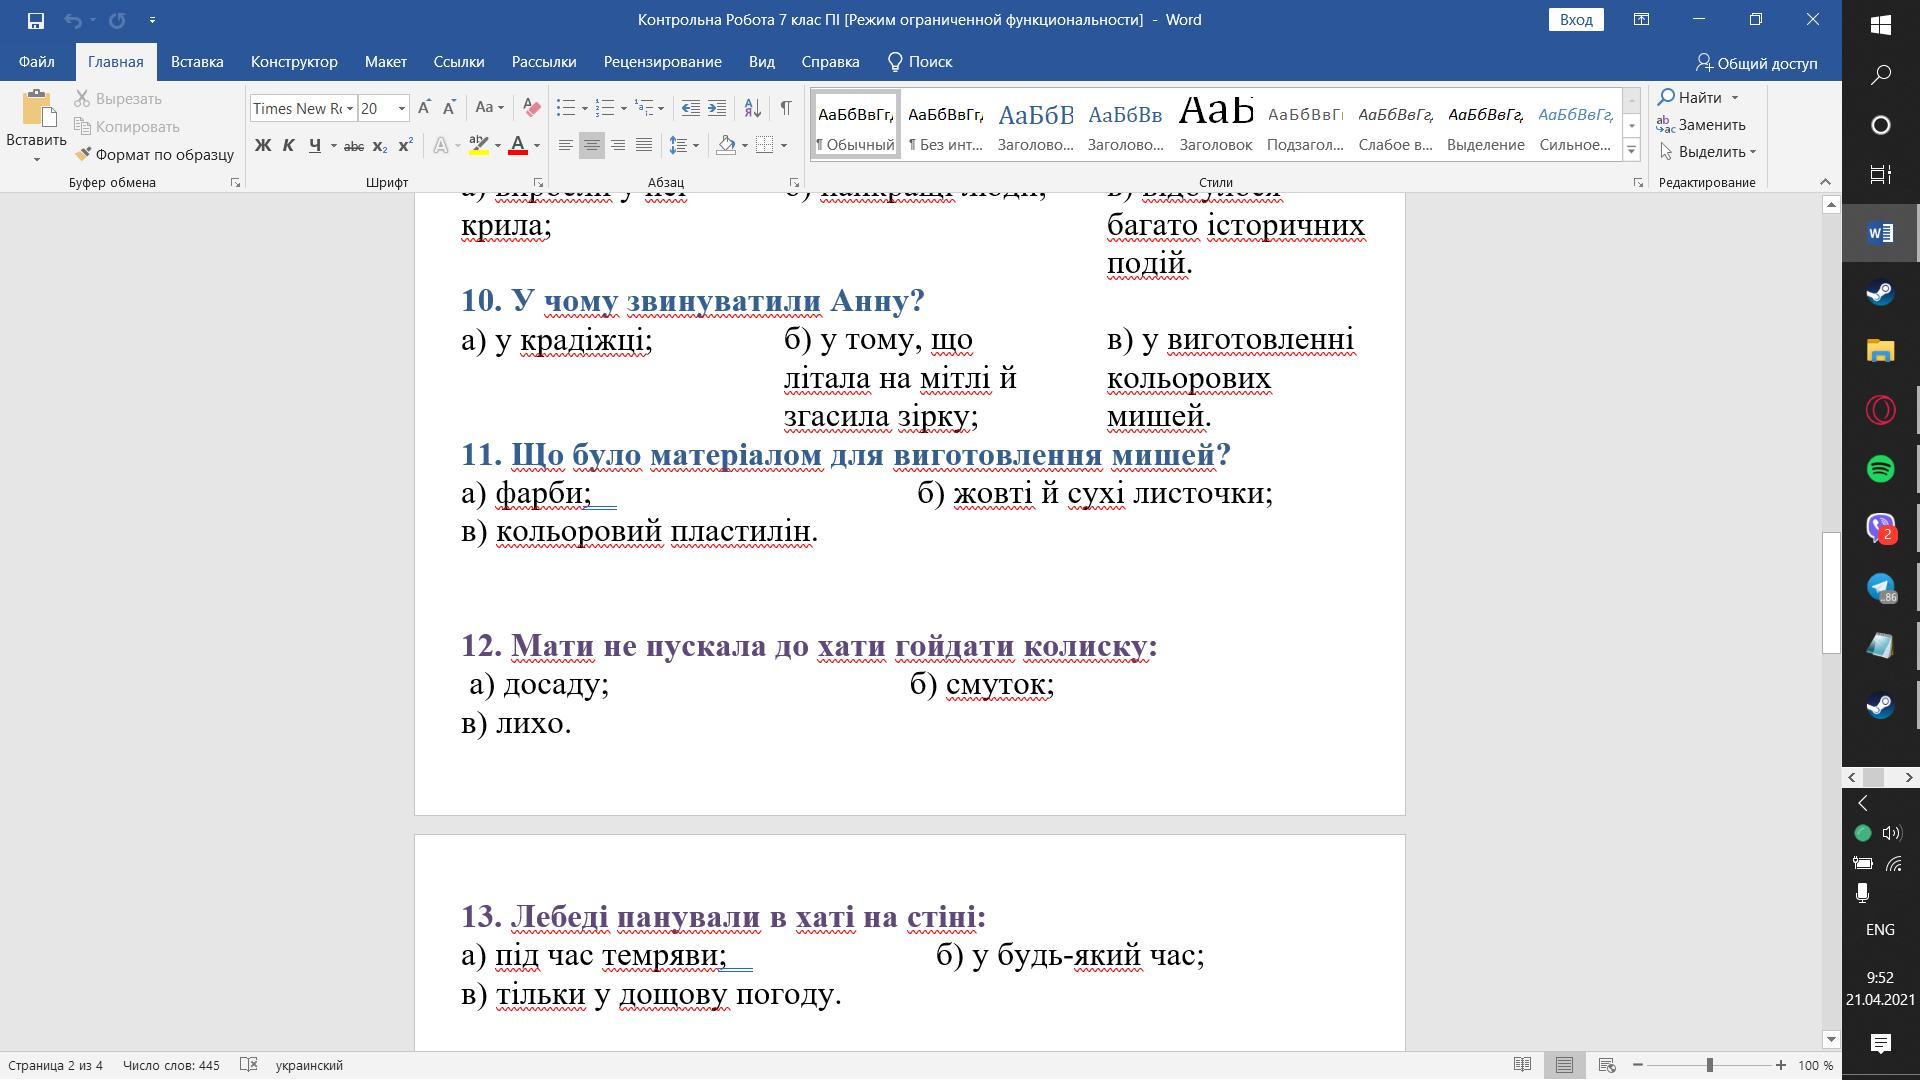The width and height of the screenshot is (1920, 1080).
Task: Open ribbon display options icon
Action: tap(1641, 20)
